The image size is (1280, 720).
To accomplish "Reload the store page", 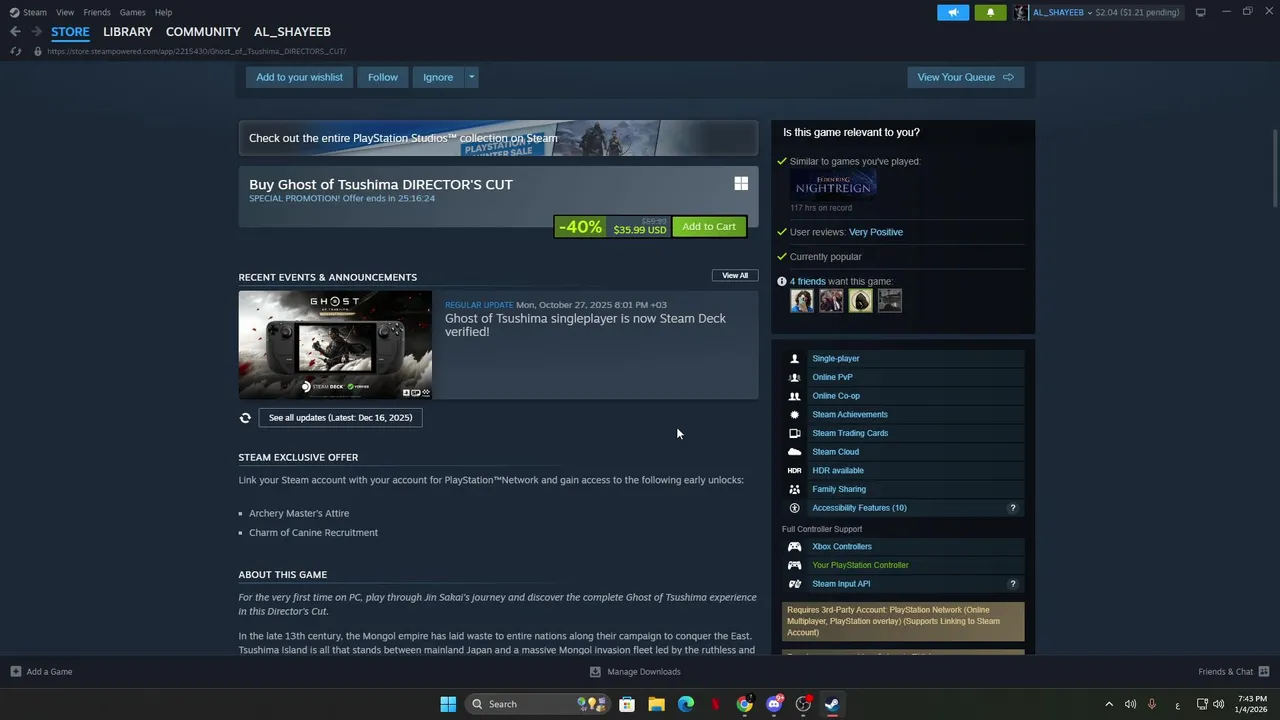I will (15, 51).
